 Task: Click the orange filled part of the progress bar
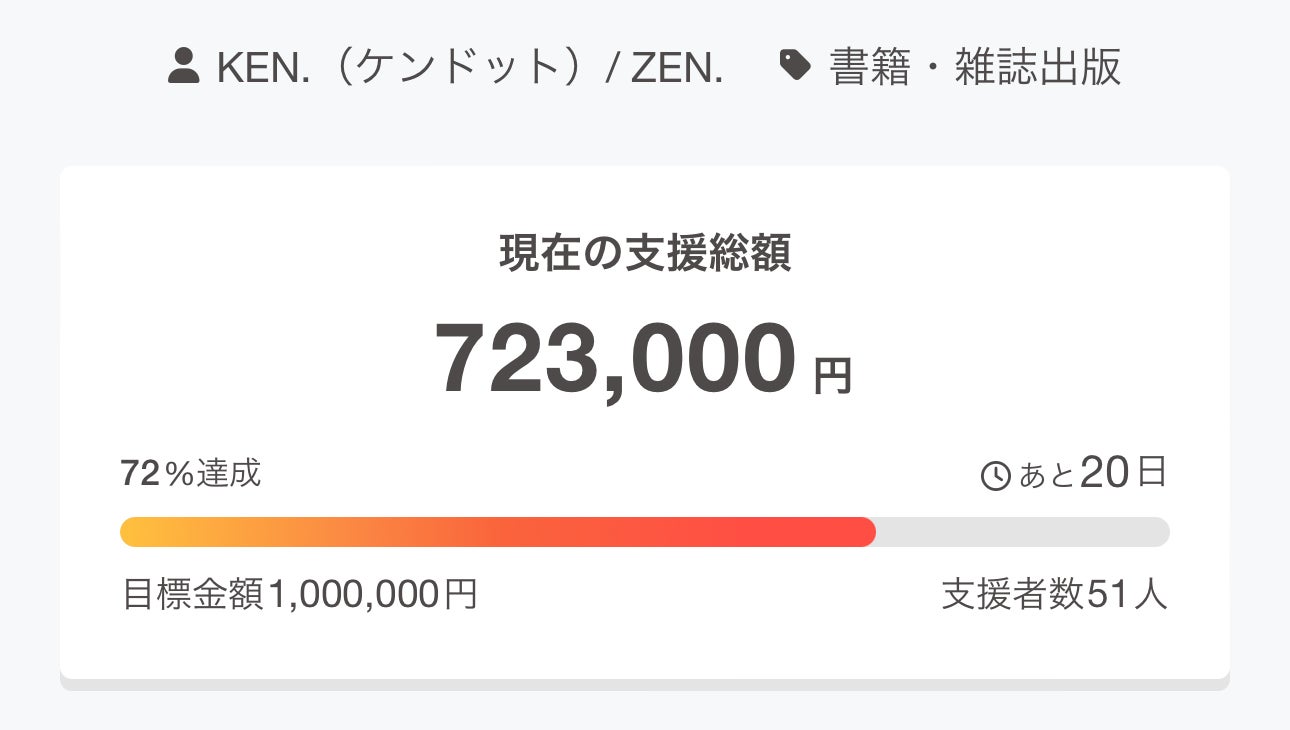click(498, 532)
